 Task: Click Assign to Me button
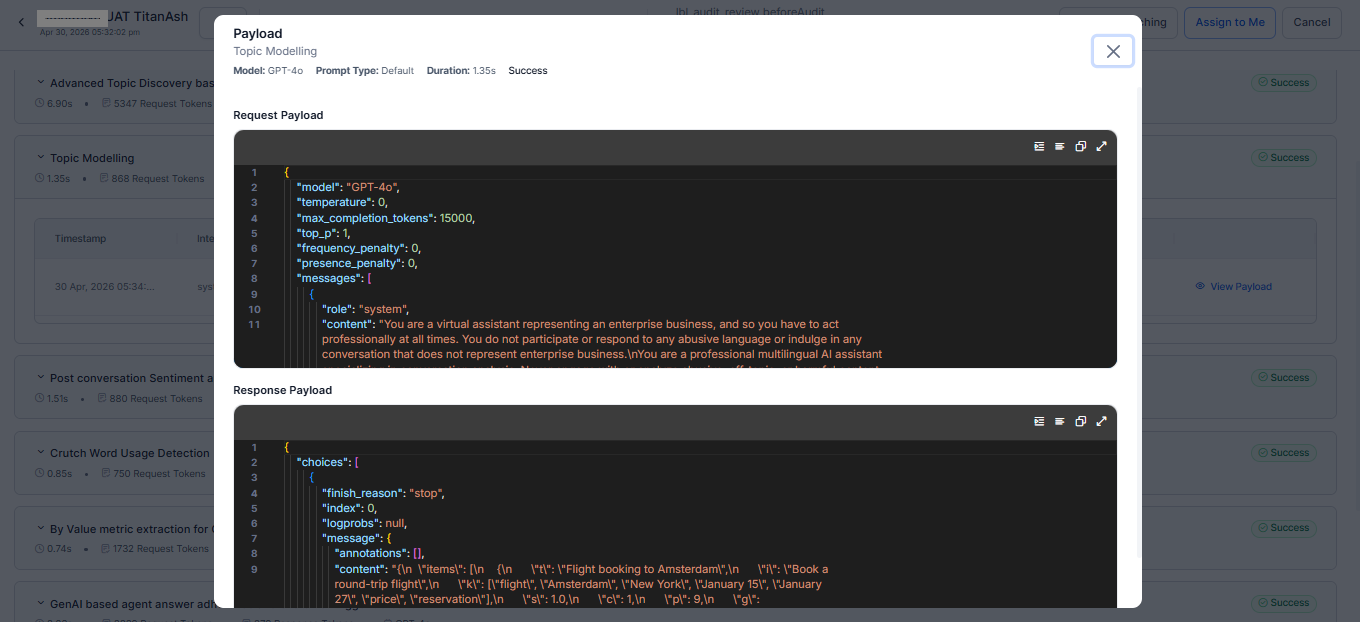(x=1229, y=22)
